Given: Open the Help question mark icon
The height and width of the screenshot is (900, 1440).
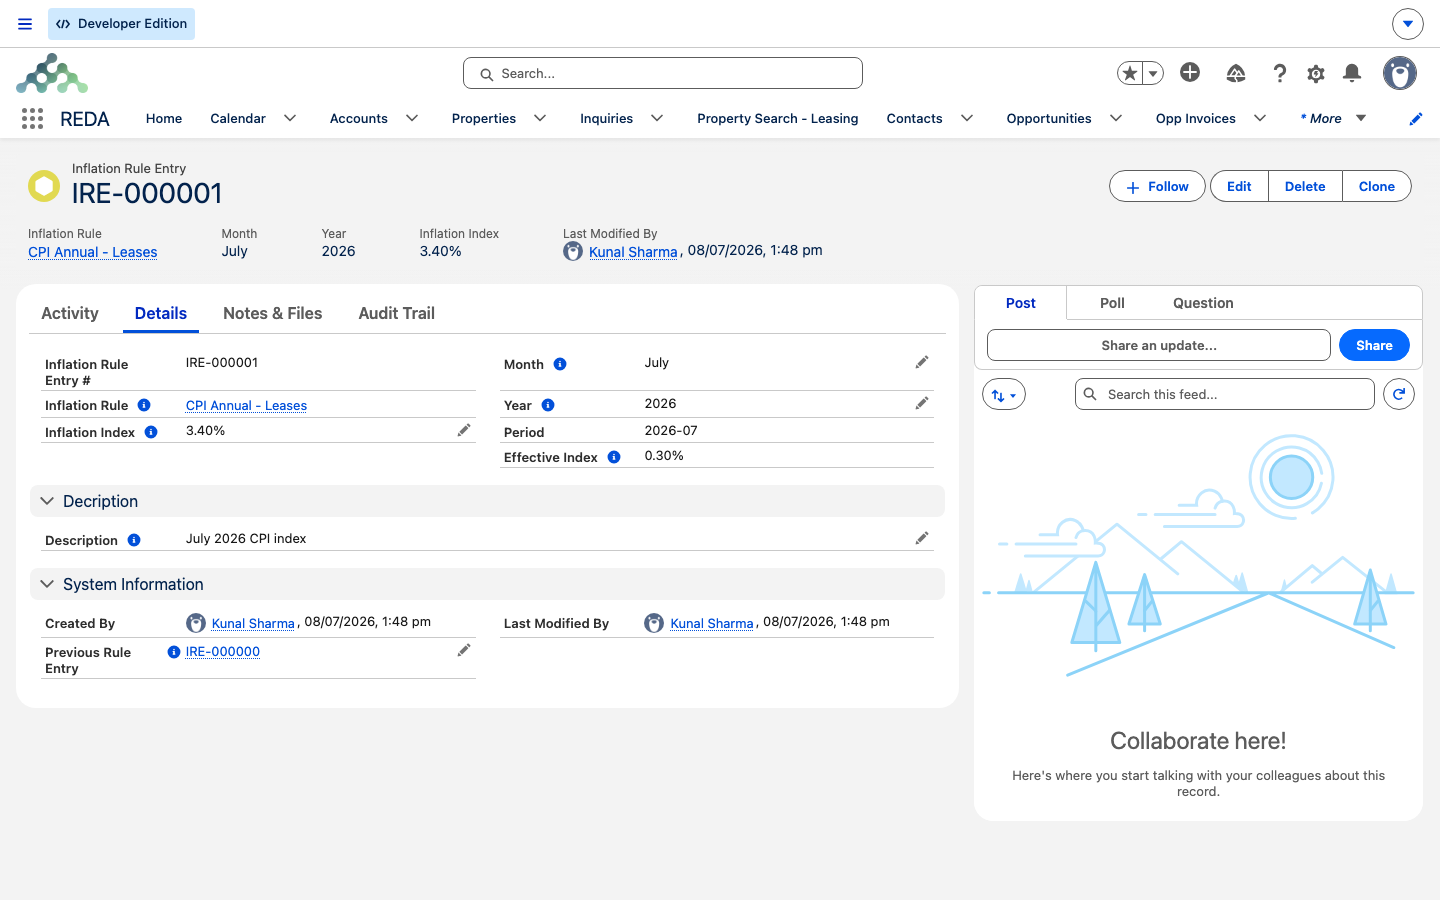Looking at the screenshot, I should pyautogui.click(x=1280, y=73).
